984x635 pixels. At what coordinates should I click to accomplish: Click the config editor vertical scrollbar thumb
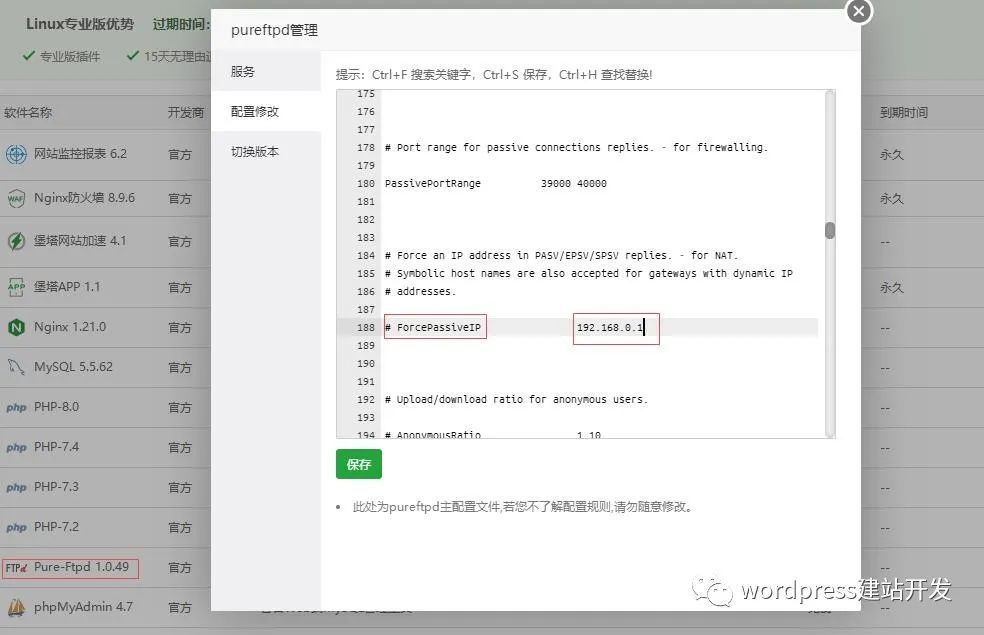tap(830, 230)
